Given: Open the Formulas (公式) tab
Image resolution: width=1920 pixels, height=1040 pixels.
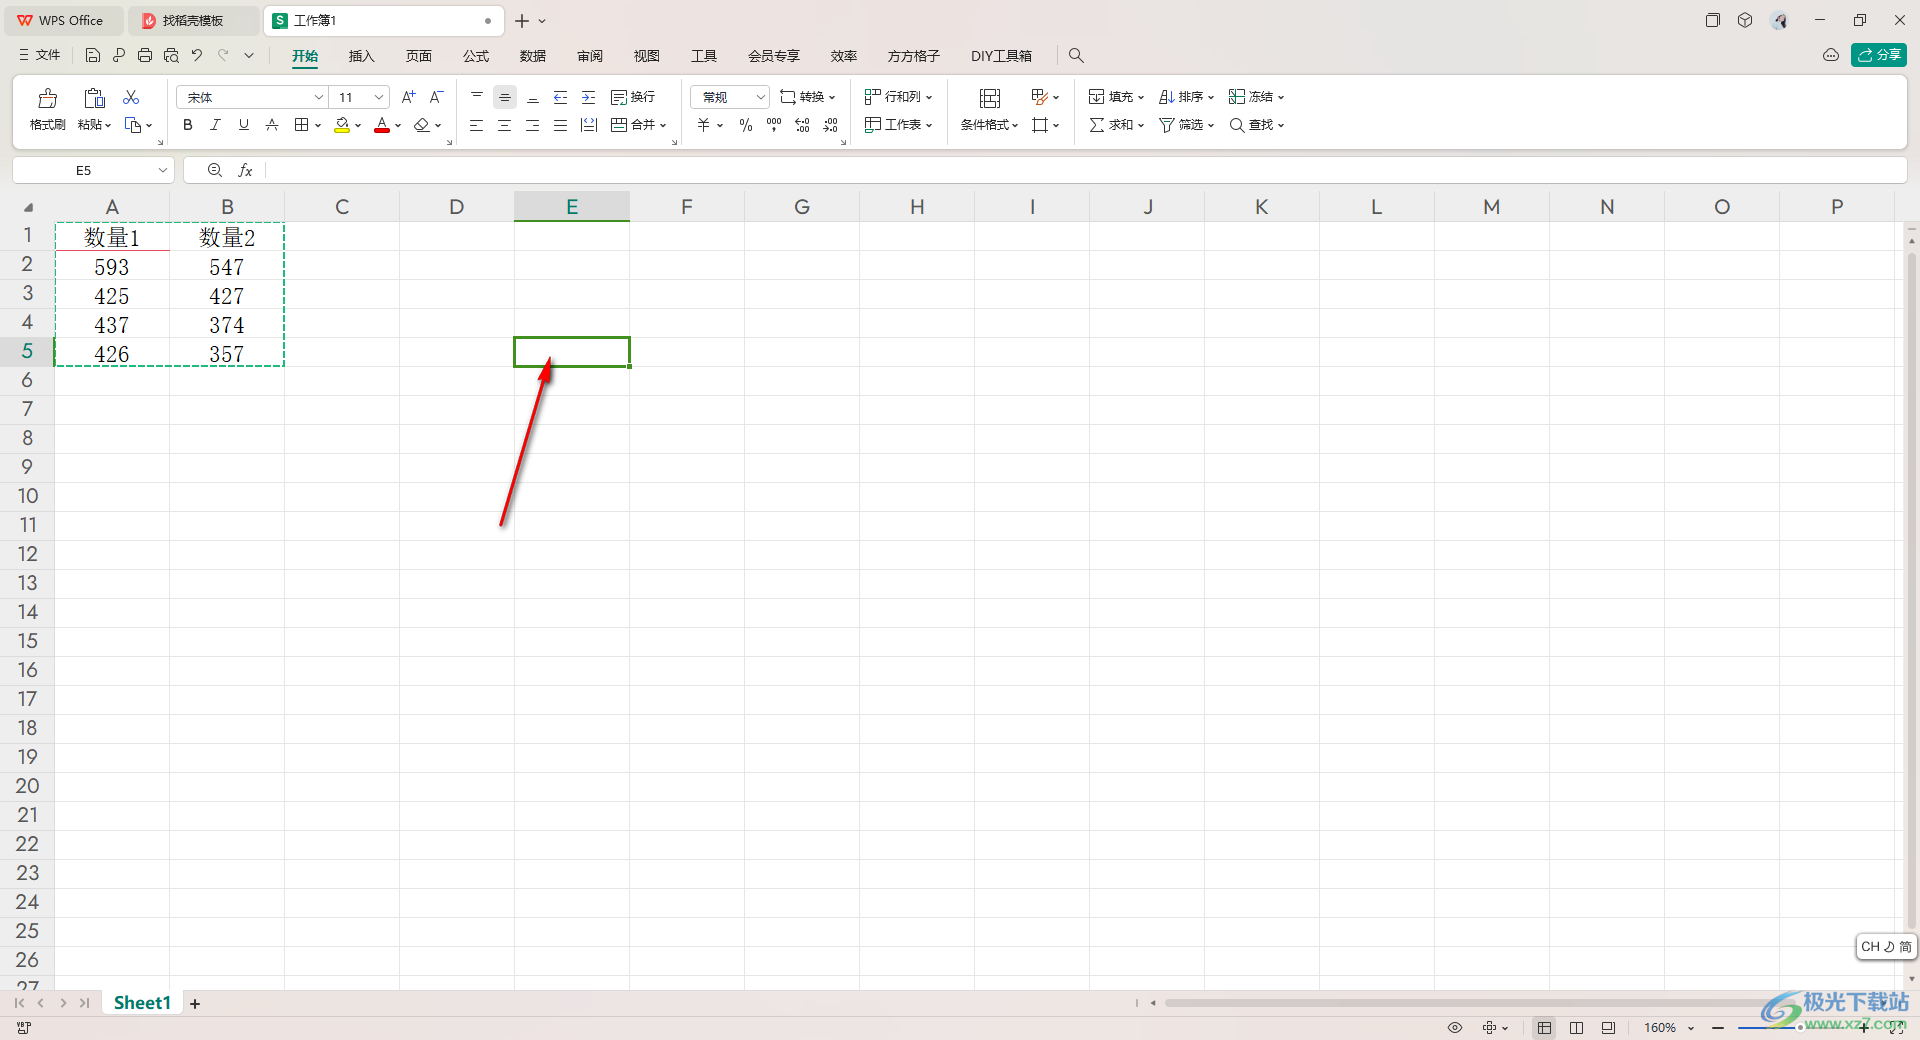Looking at the screenshot, I should tap(476, 56).
